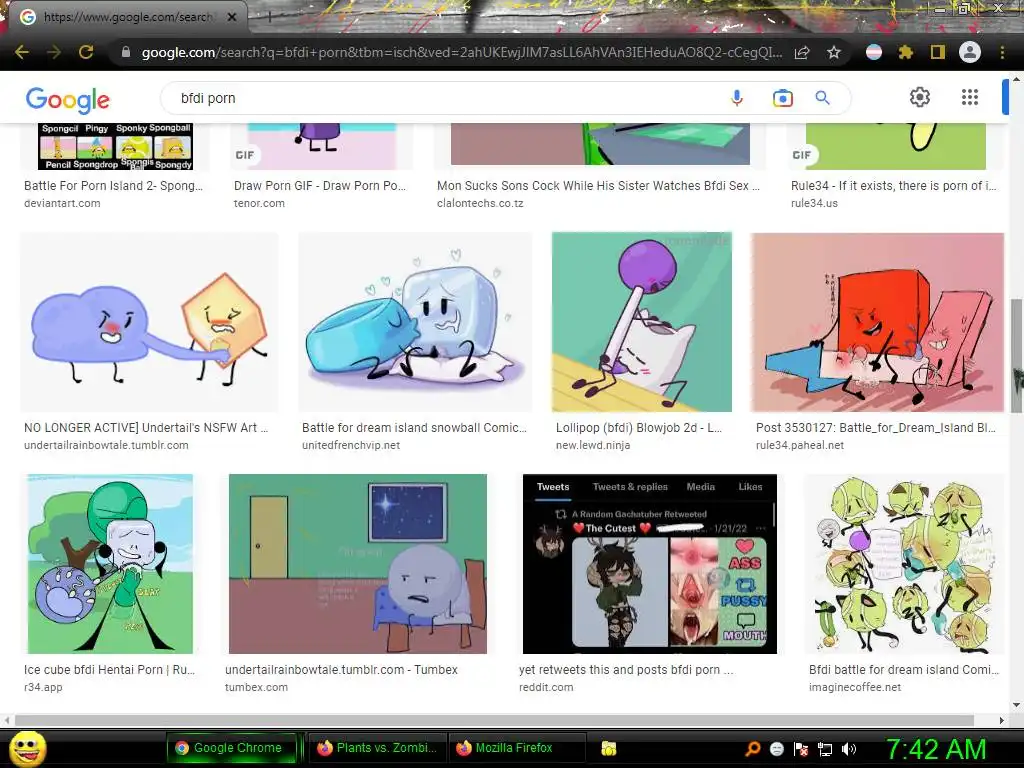The image size is (1024, 768).
Task: View site information via the padlock icon
Action: point(126,52)
